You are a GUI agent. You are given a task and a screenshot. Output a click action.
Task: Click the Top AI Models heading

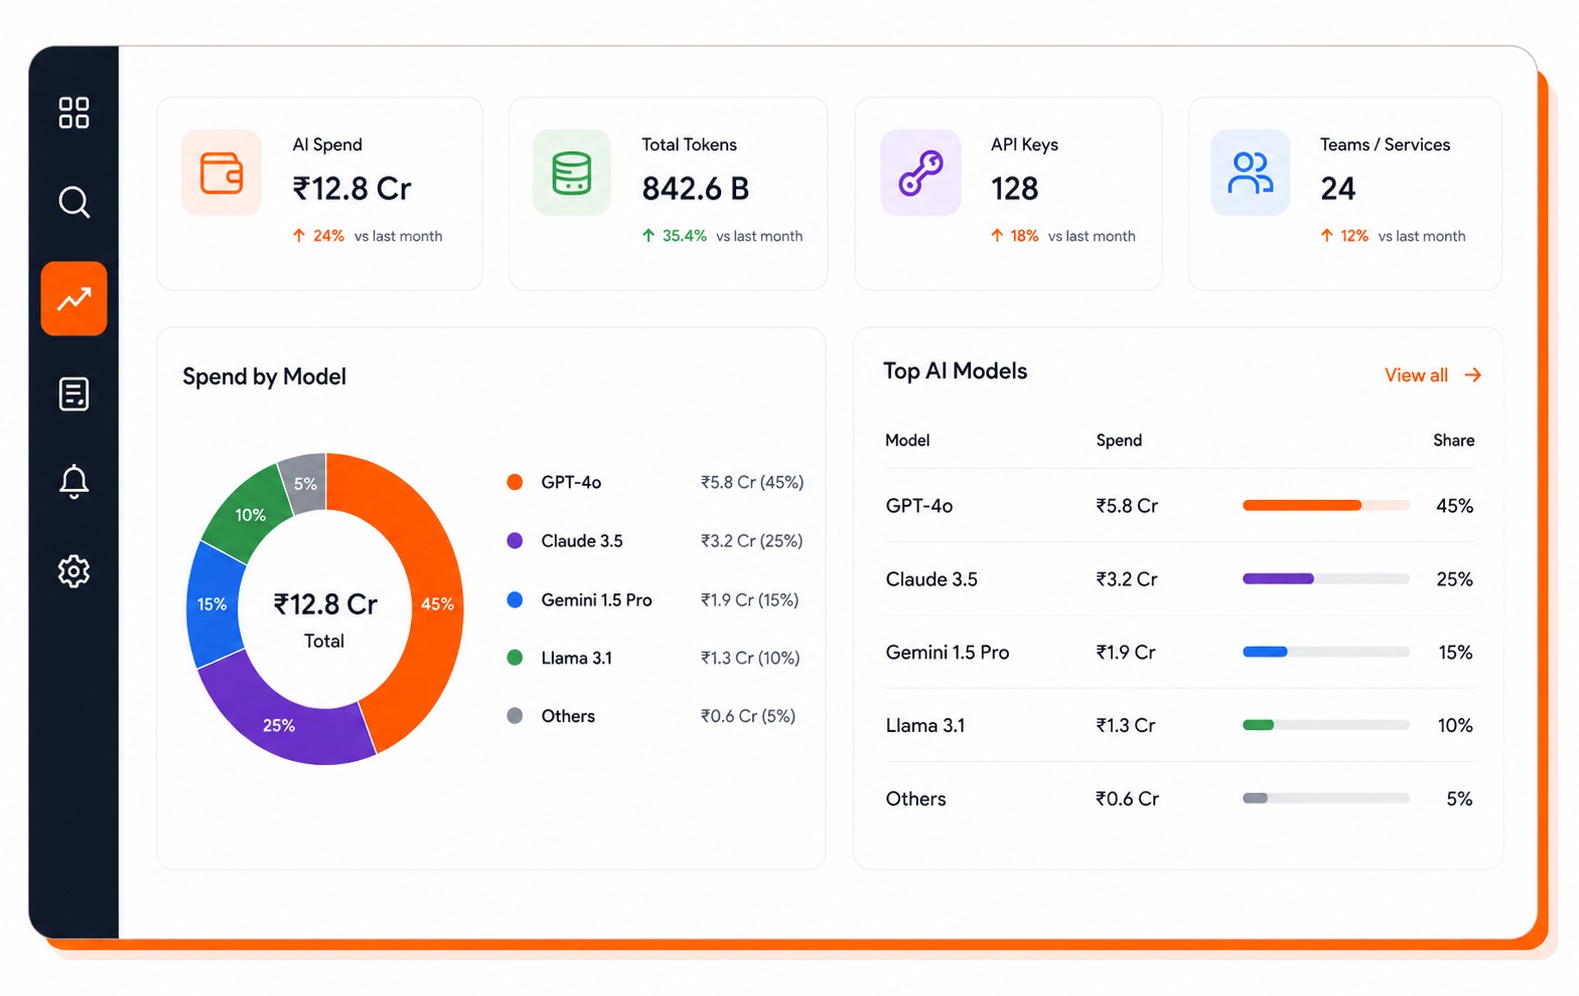pyautogui.click(x=955, y=371)
